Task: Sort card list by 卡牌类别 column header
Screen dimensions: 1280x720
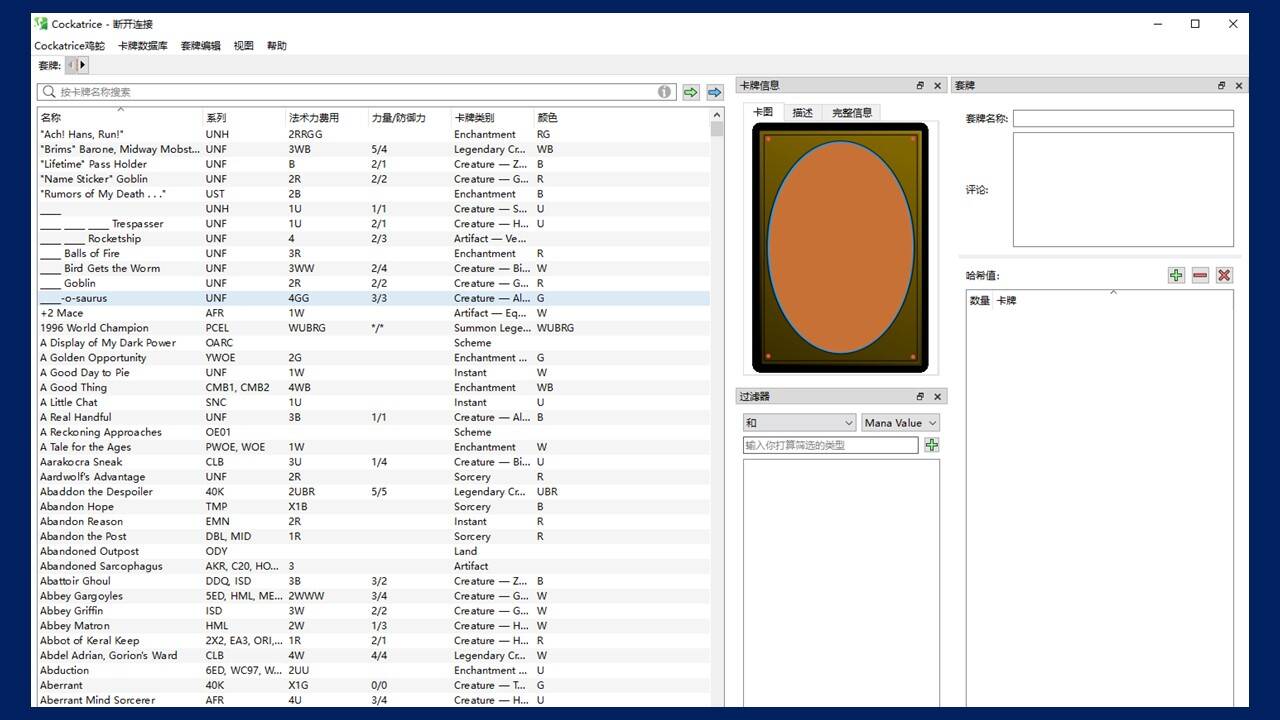Action: tap(493, 118)
